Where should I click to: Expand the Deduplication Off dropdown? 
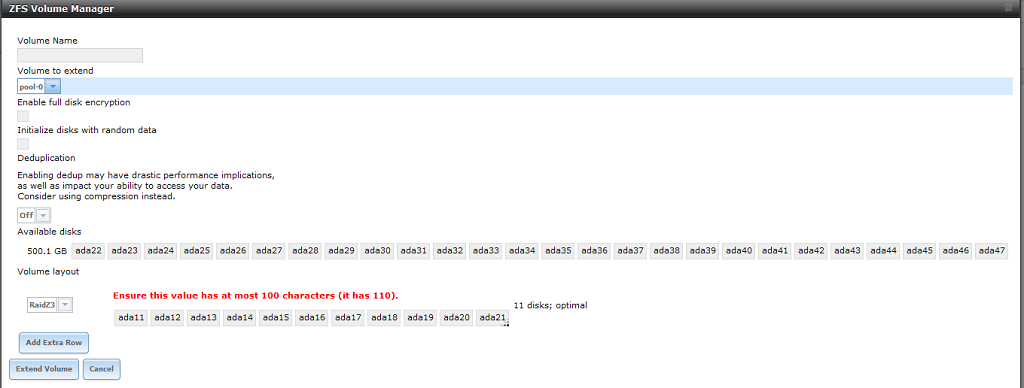pos(34,216)
